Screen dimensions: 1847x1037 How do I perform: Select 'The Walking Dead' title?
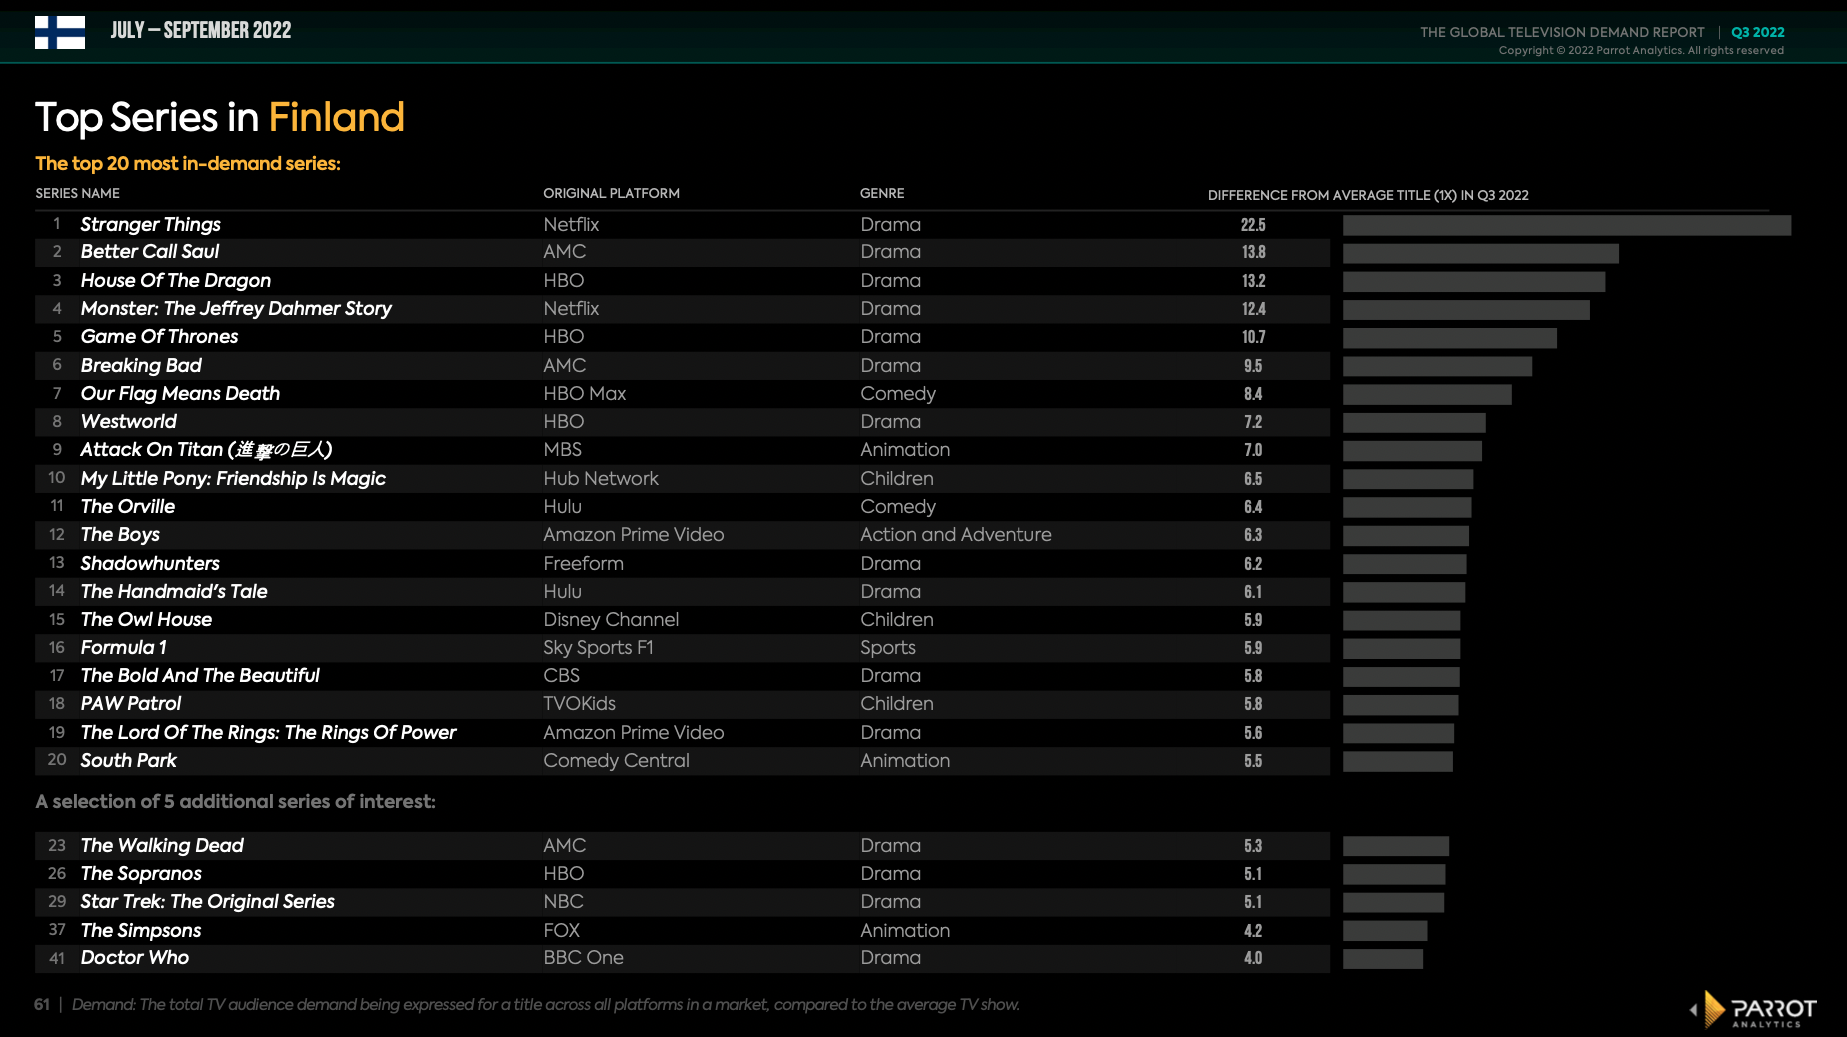click(162, 846)
